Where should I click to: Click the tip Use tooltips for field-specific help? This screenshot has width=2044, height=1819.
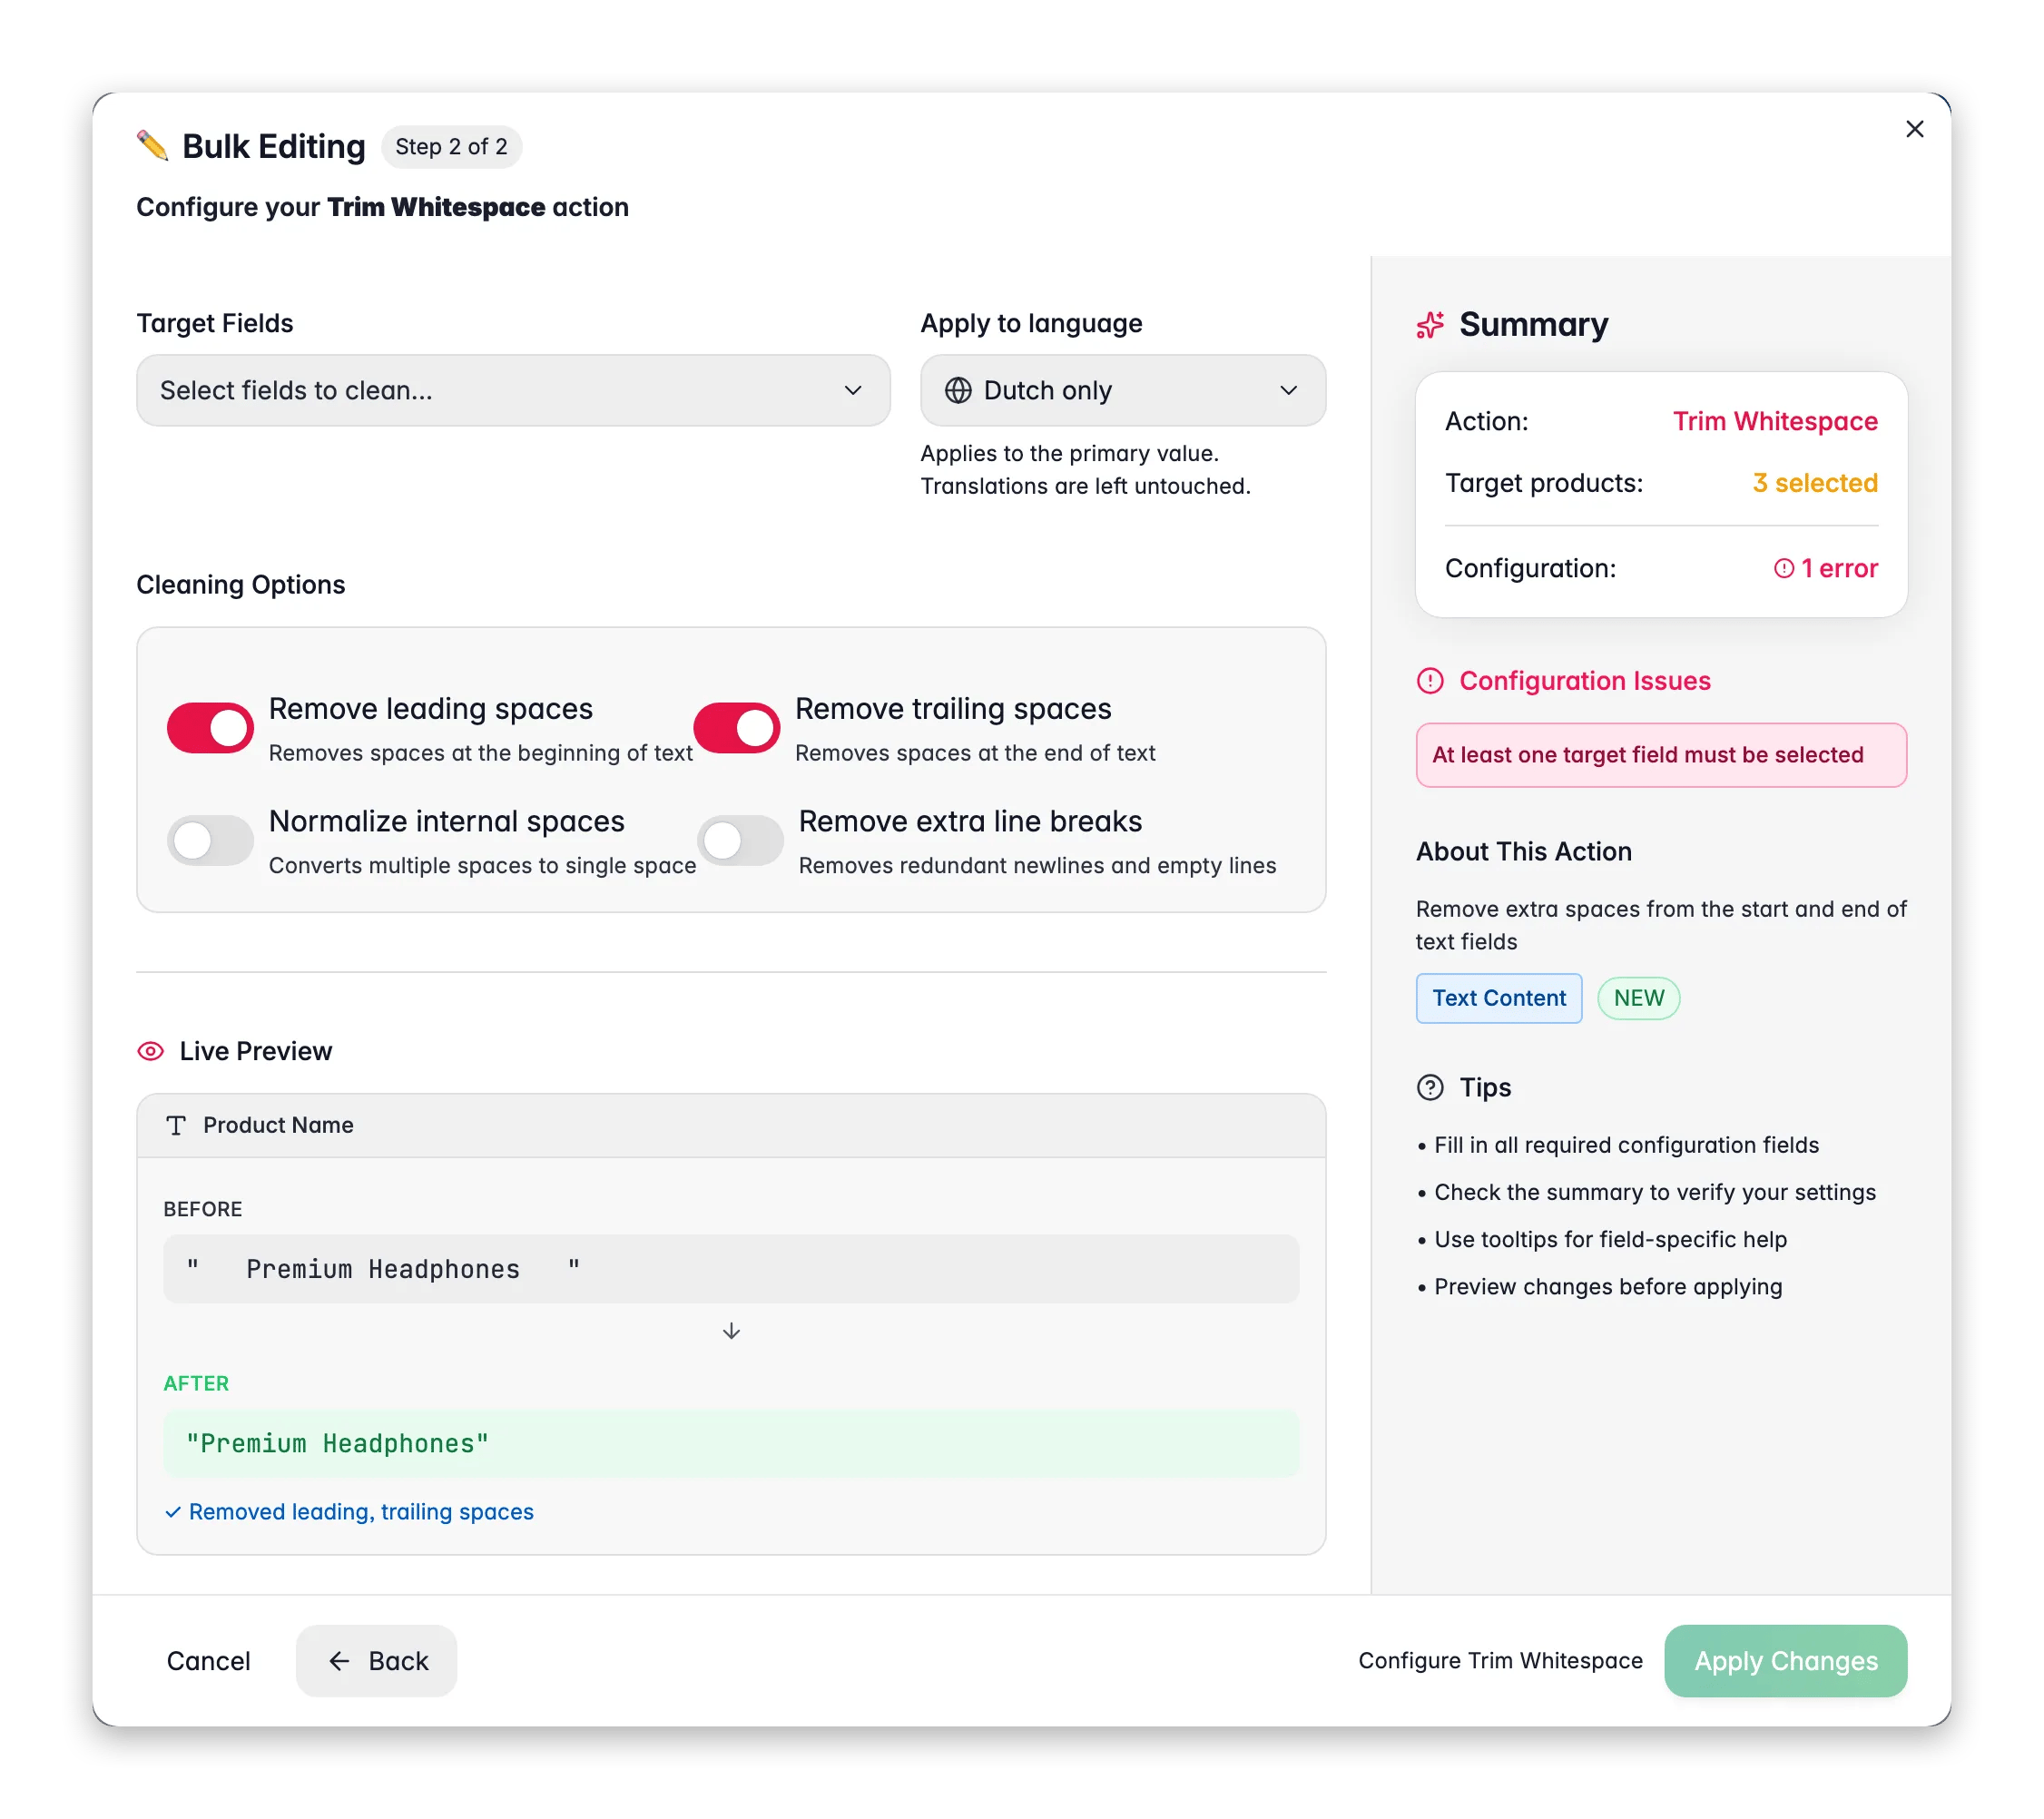(x=1610, y=1240)
